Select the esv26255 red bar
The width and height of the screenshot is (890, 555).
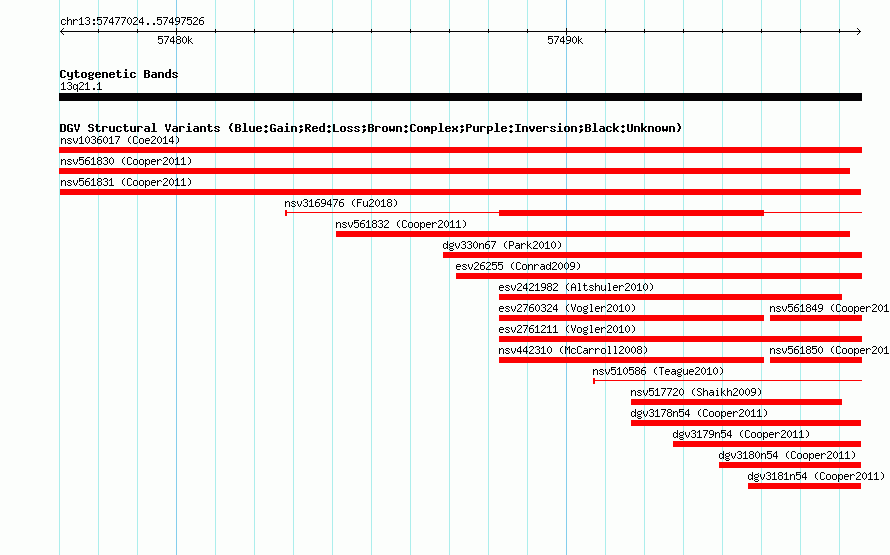659,276
